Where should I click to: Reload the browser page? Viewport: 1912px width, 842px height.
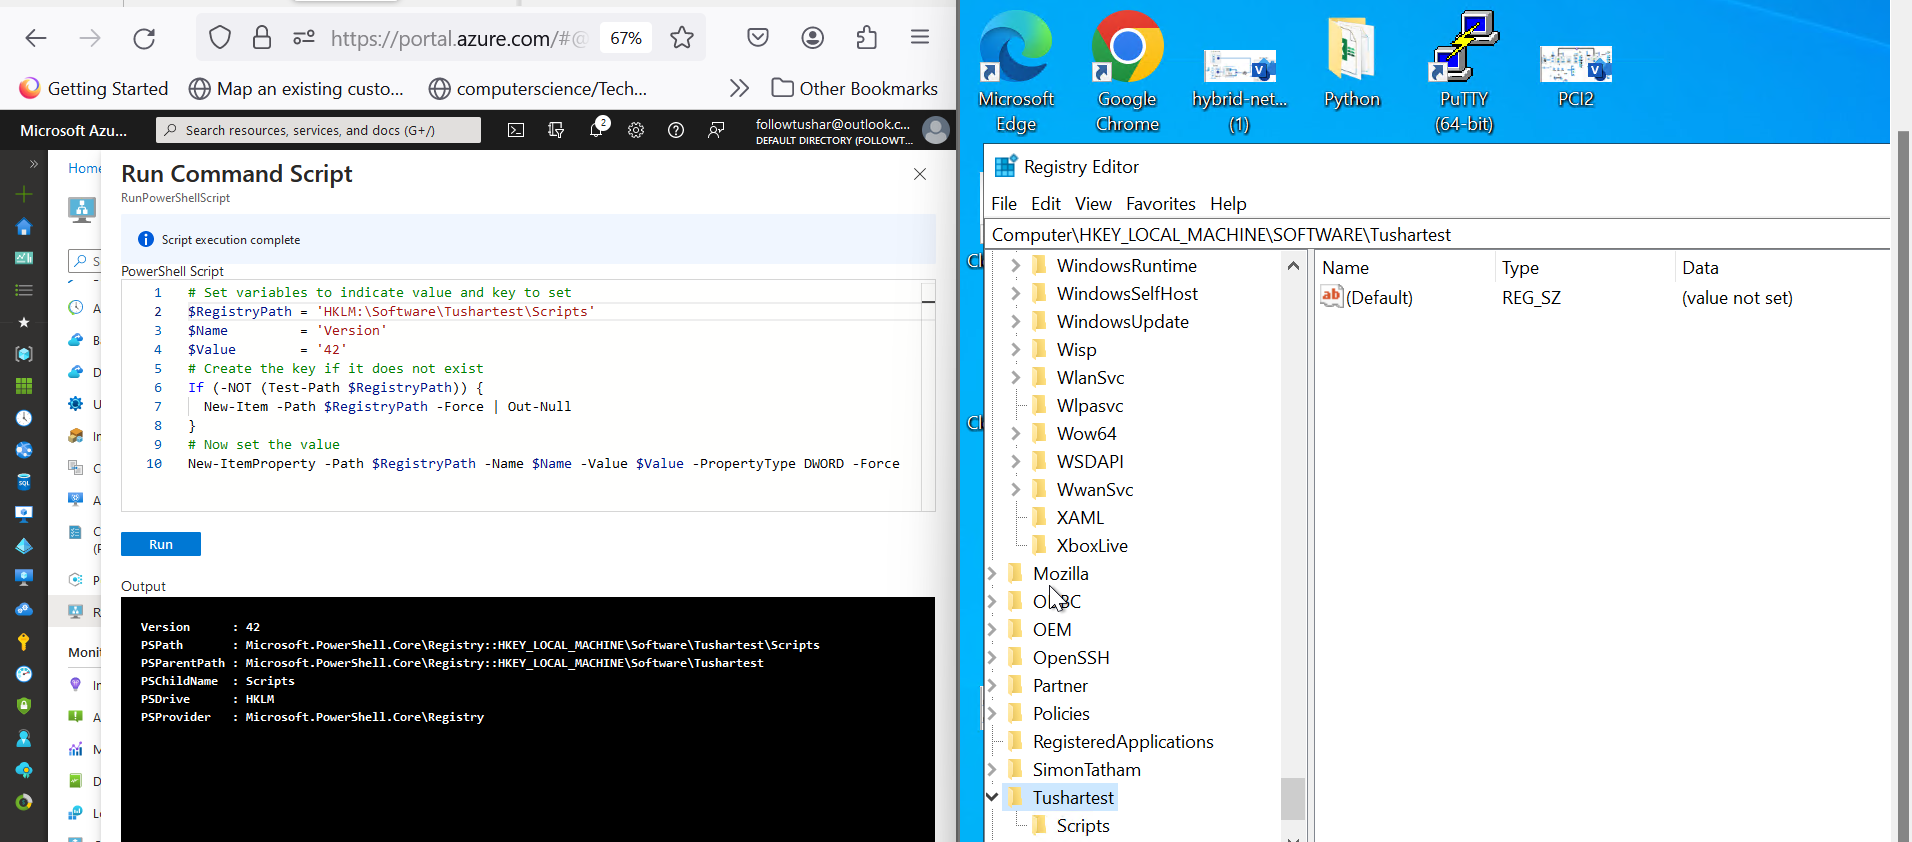(144, 38)
